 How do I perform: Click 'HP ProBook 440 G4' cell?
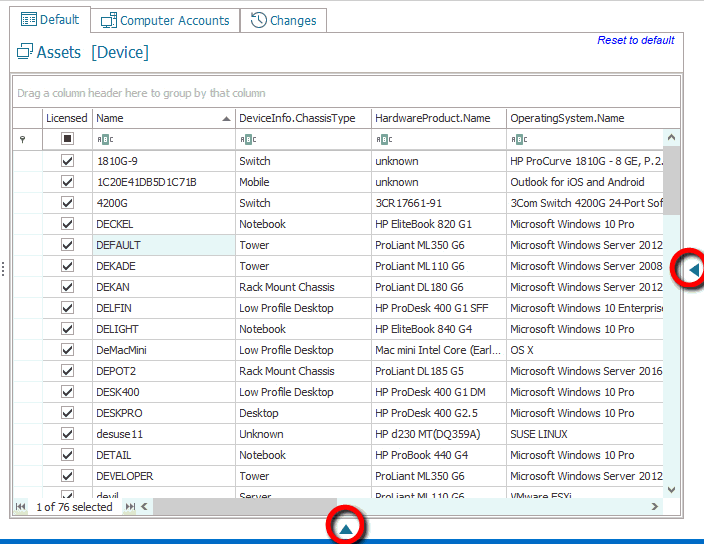439,455
